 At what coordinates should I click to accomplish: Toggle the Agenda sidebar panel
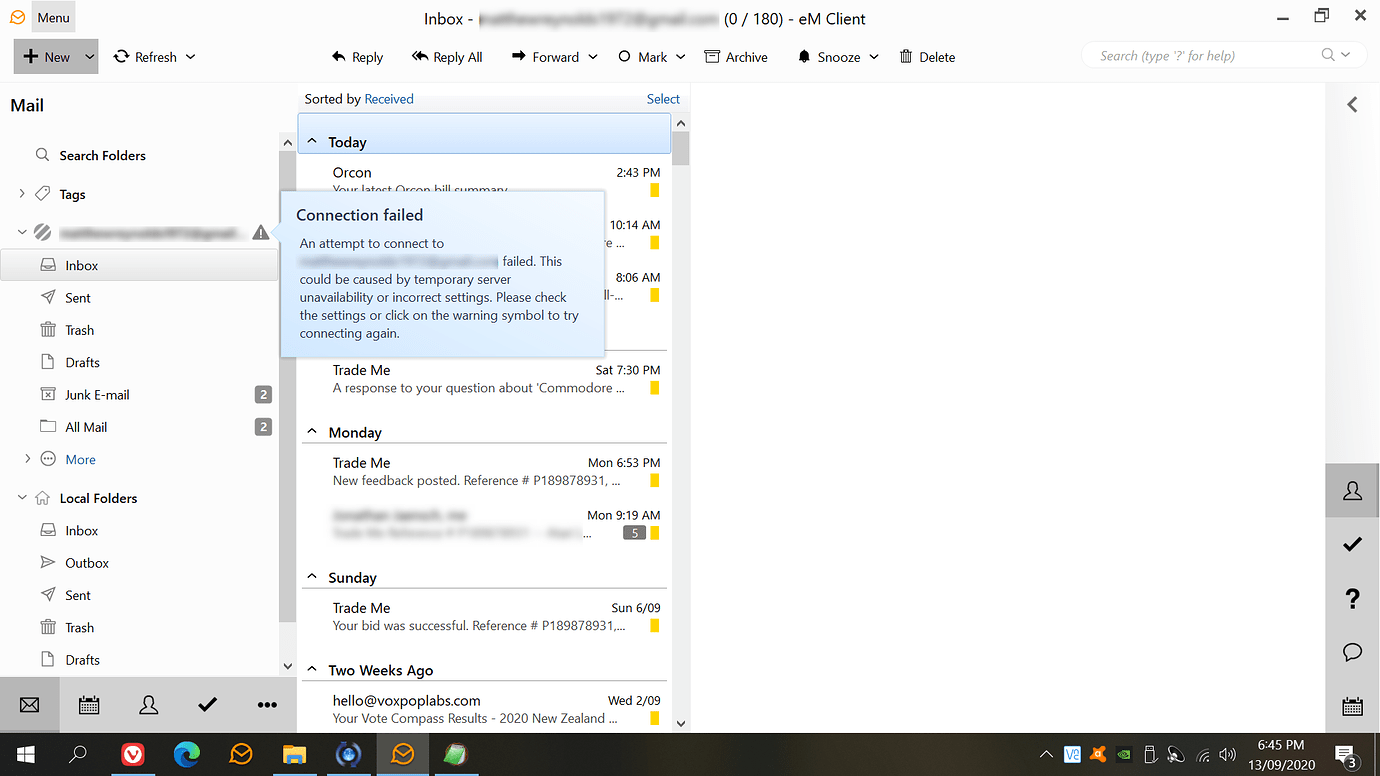(1352, 706)
